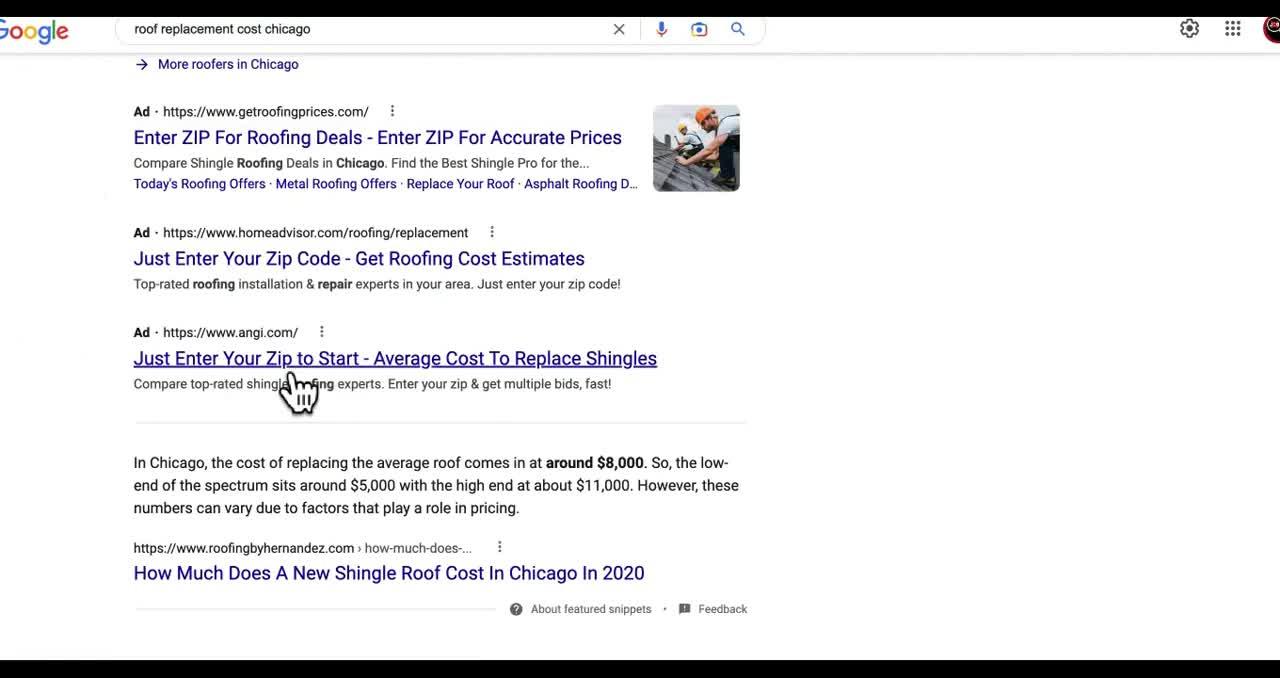Click the About featured snippets help icon

[x=516, y=609]
